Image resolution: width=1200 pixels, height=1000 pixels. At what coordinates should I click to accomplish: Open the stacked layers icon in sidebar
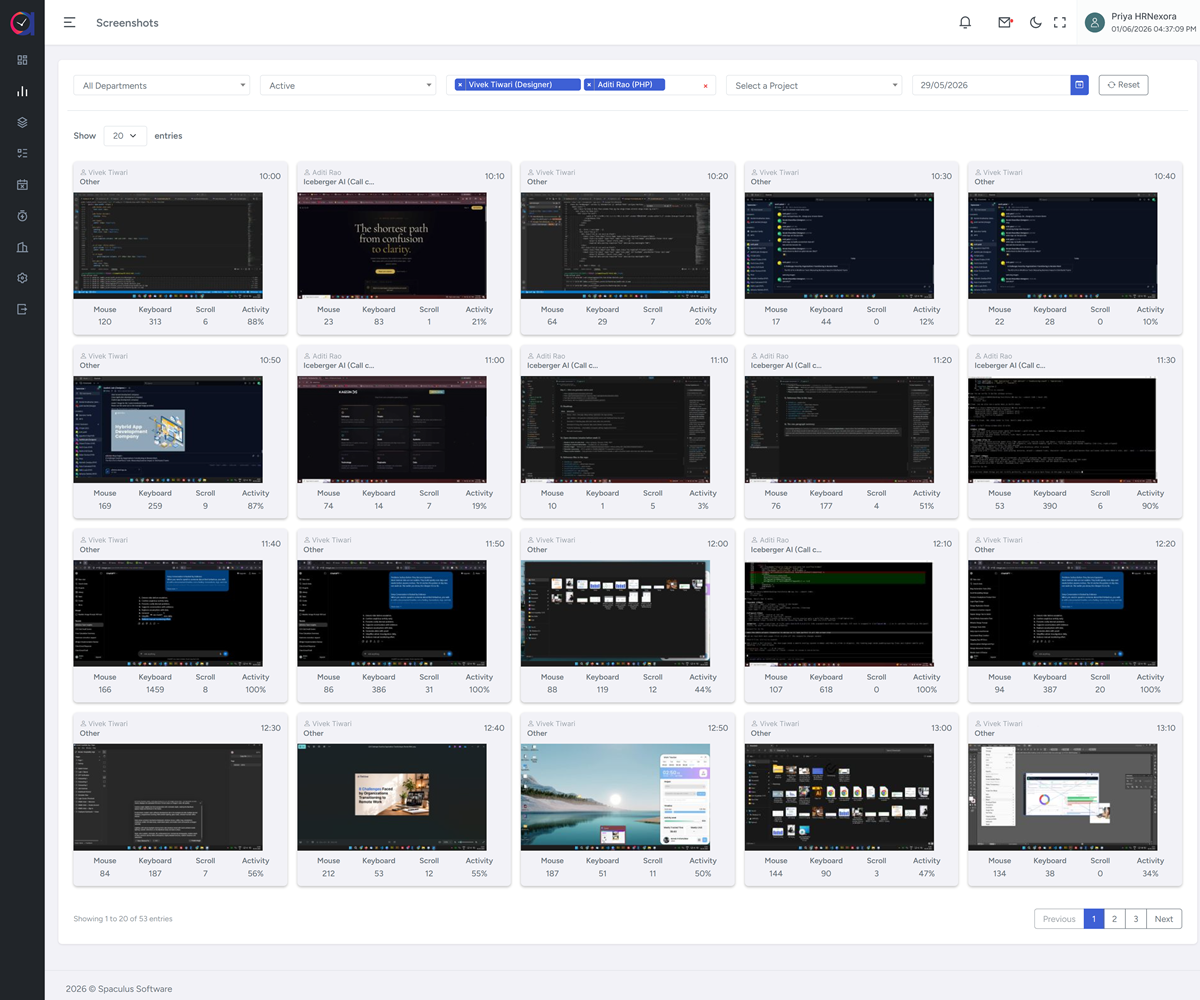[22, 122]
